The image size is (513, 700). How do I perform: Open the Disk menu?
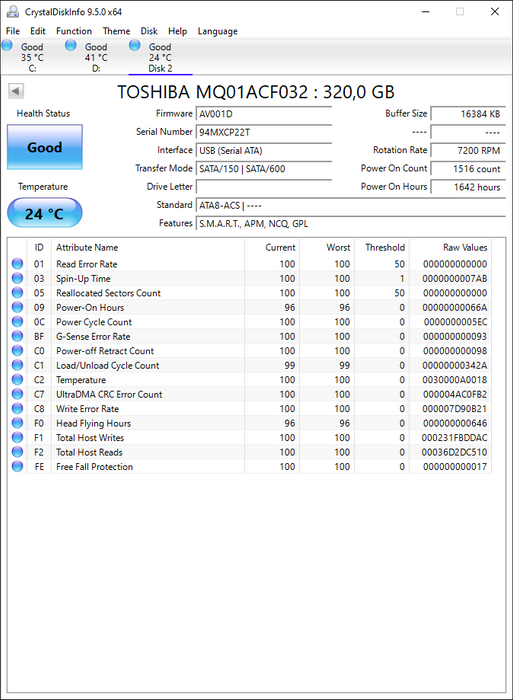click(149, 31)
